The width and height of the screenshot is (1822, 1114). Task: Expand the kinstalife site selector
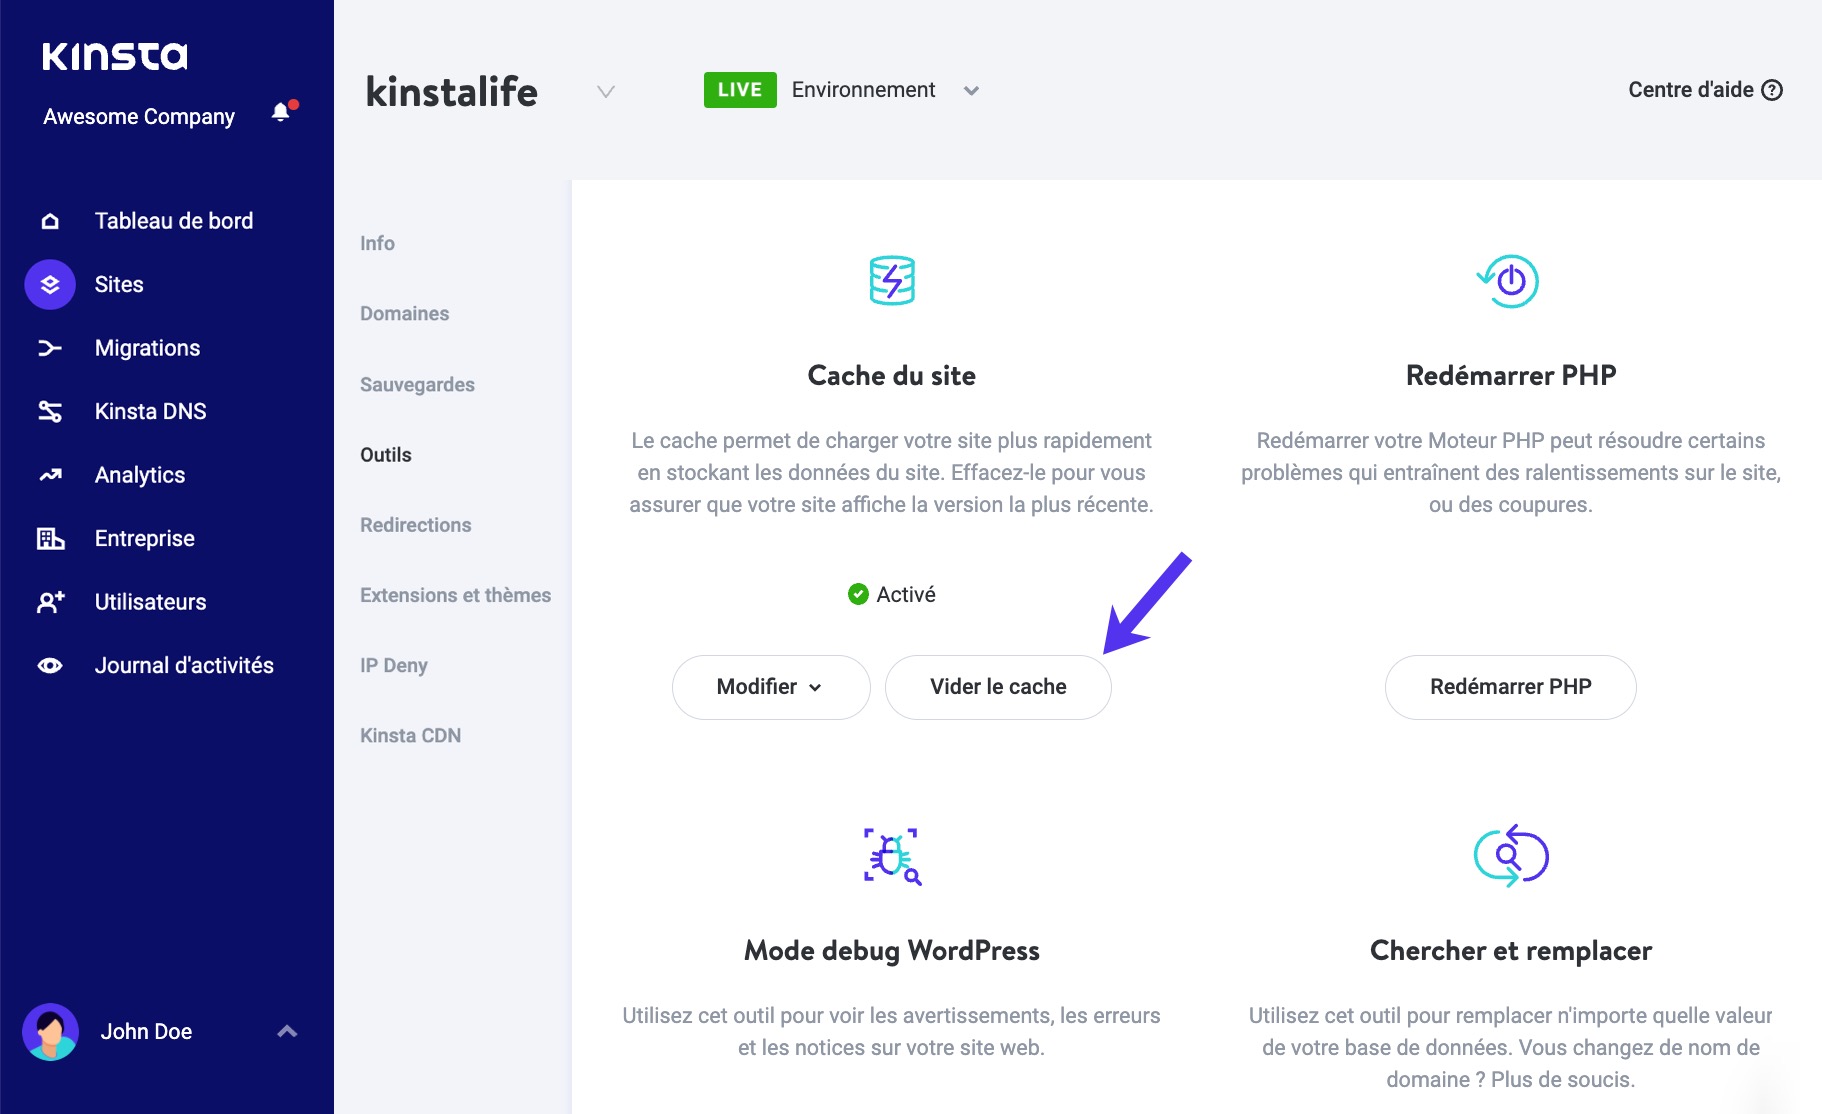[604, 91]
